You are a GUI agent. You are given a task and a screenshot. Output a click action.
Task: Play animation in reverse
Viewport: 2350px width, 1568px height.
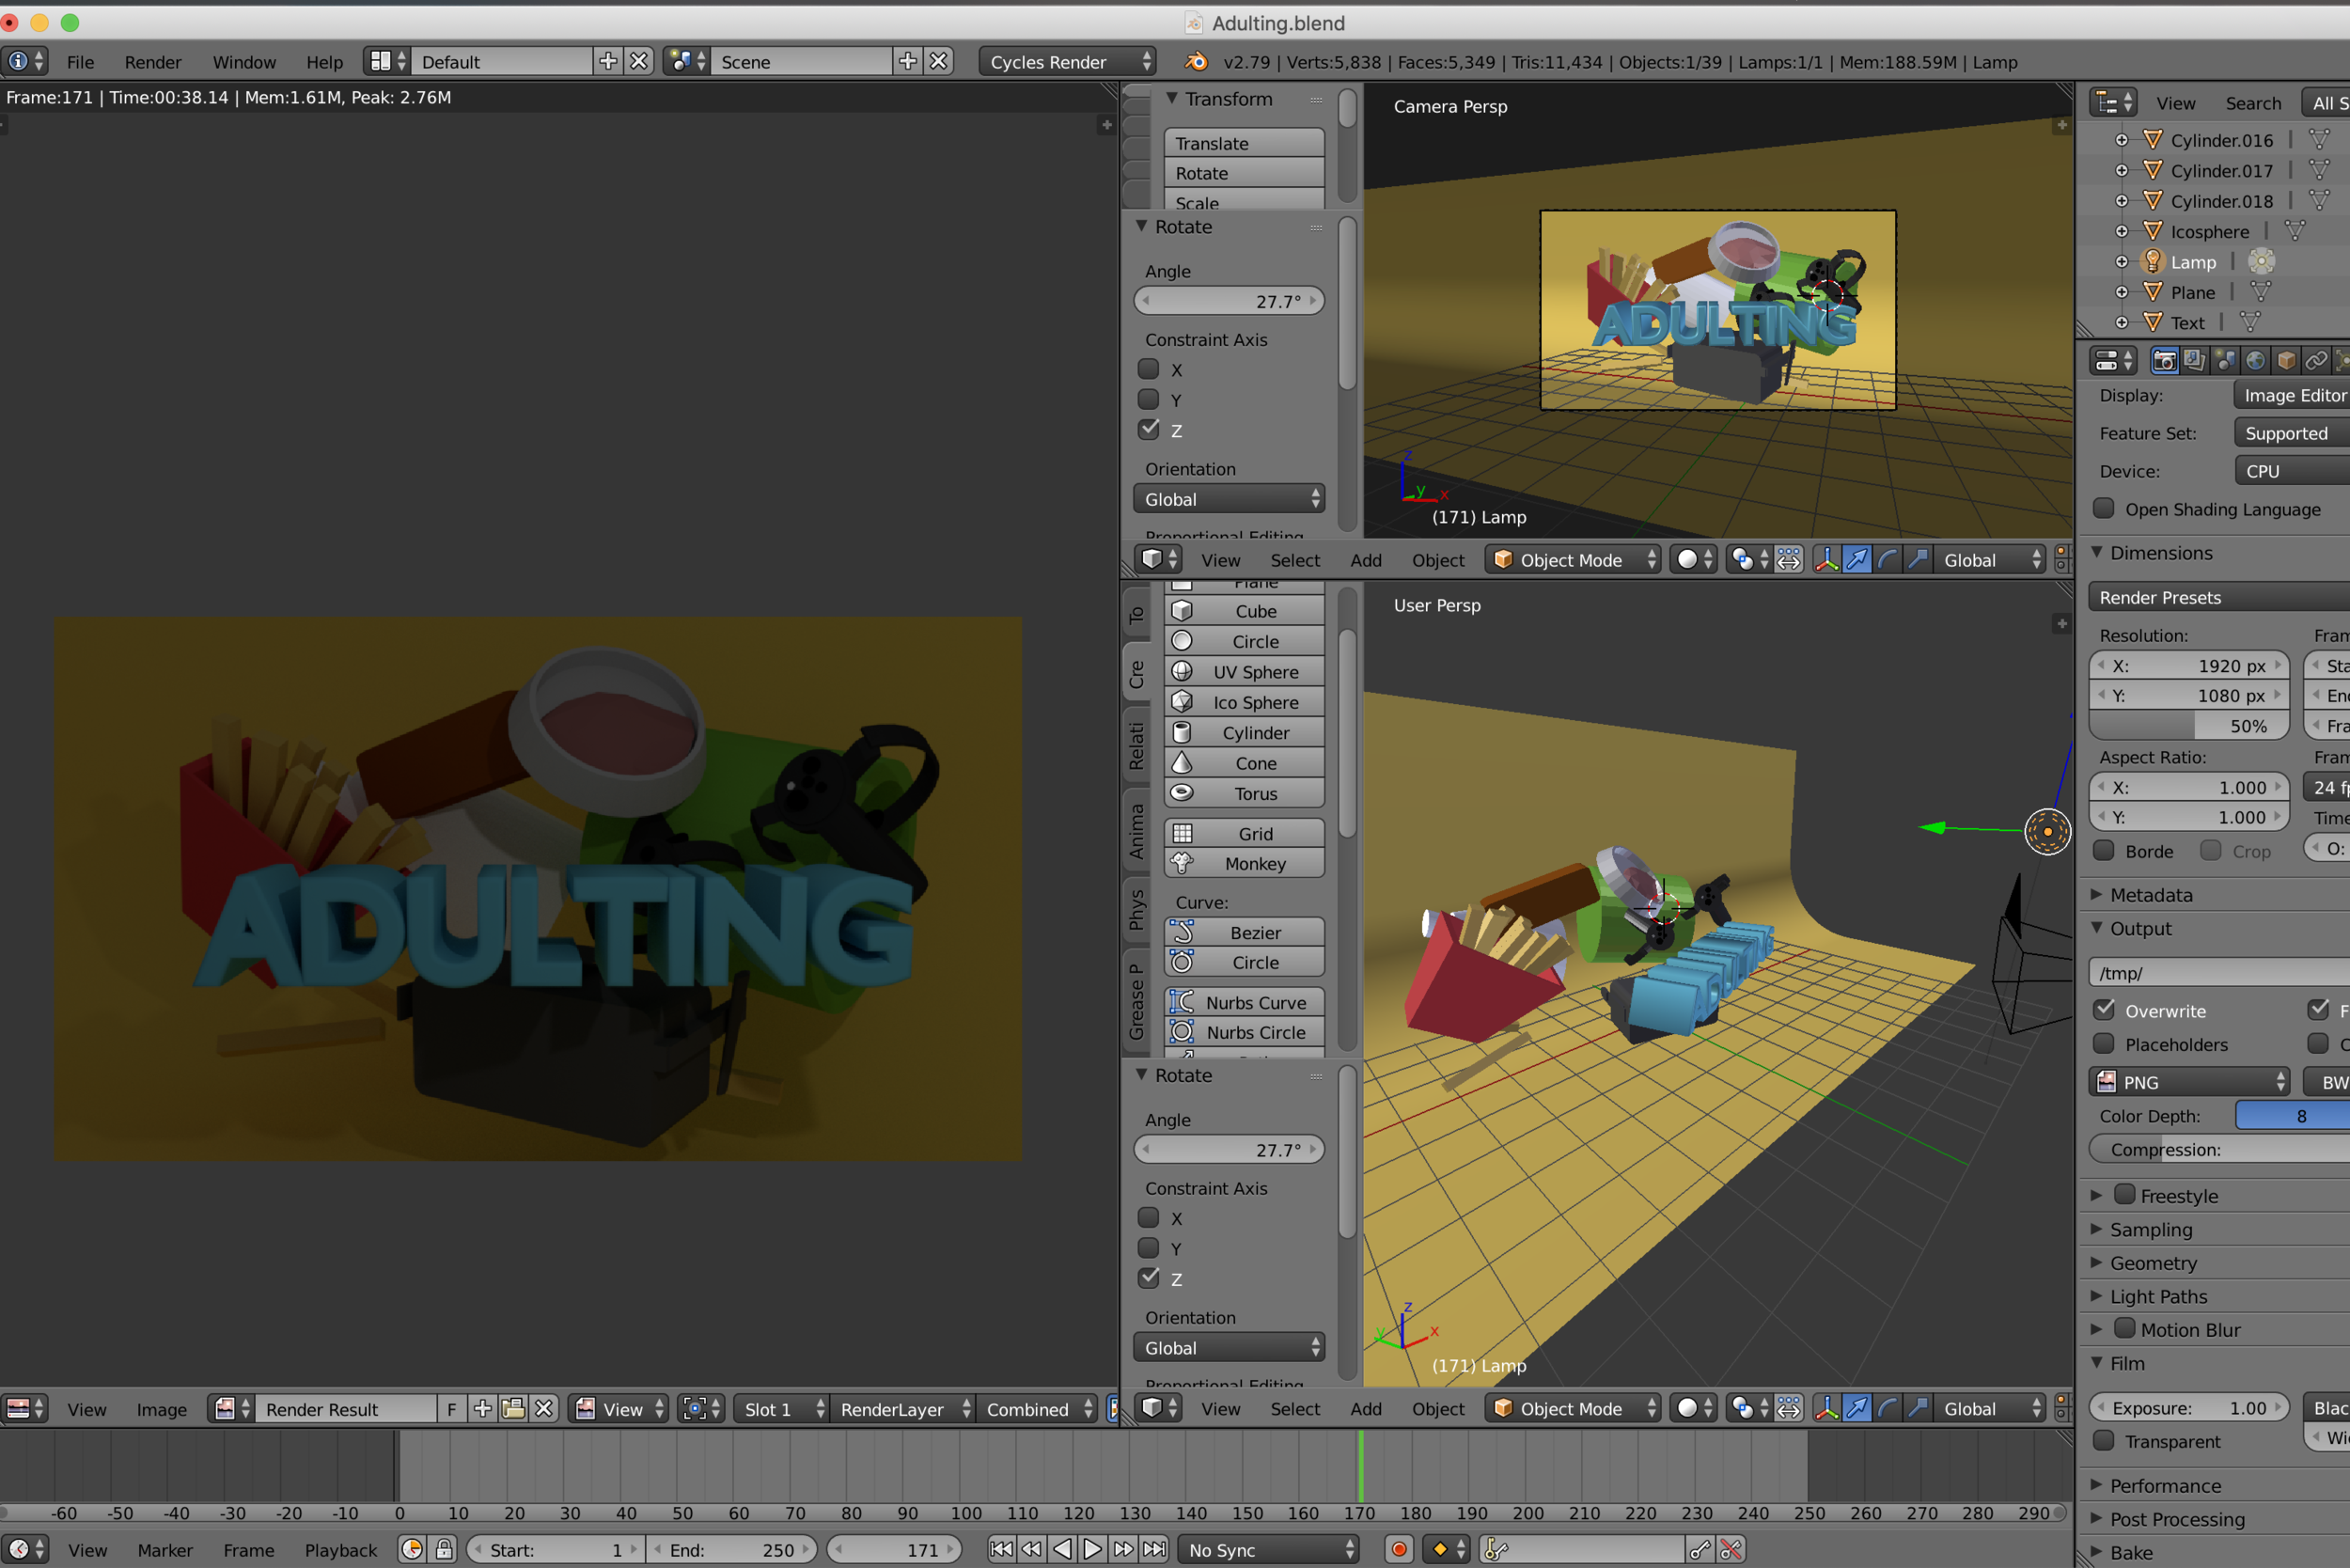click(1062, 1549)
